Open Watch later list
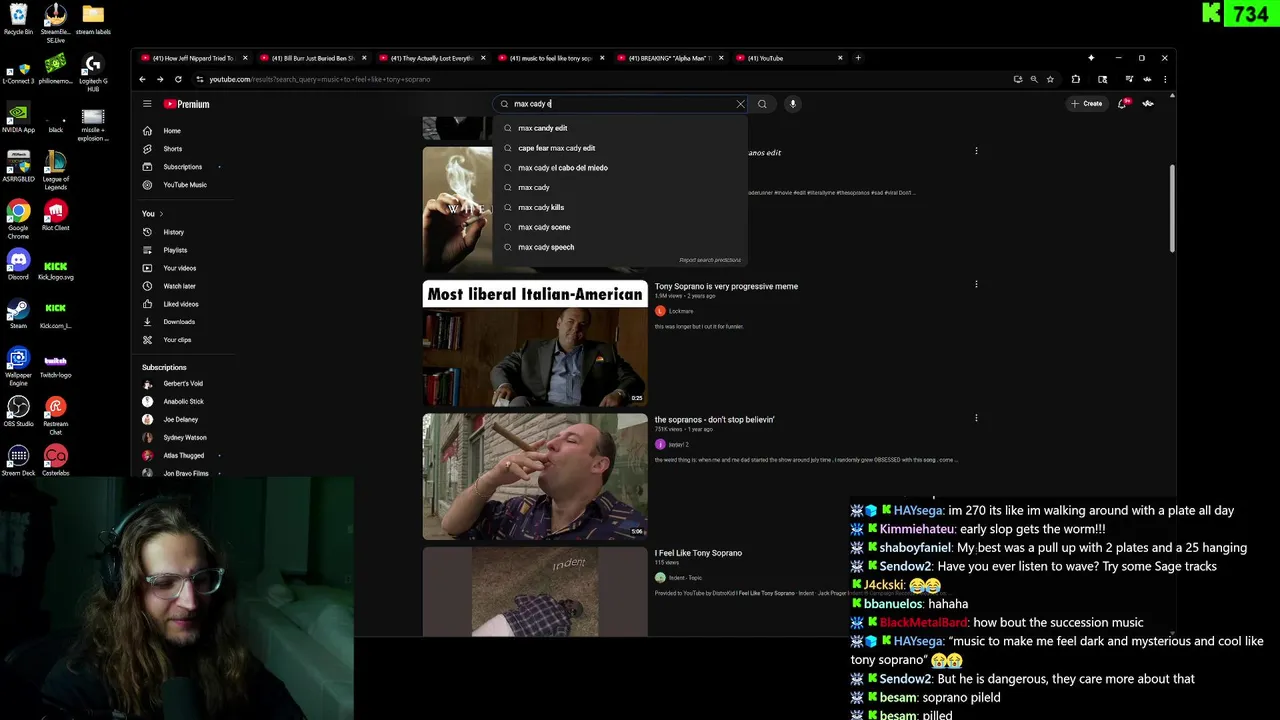 [x=180, y=286]
